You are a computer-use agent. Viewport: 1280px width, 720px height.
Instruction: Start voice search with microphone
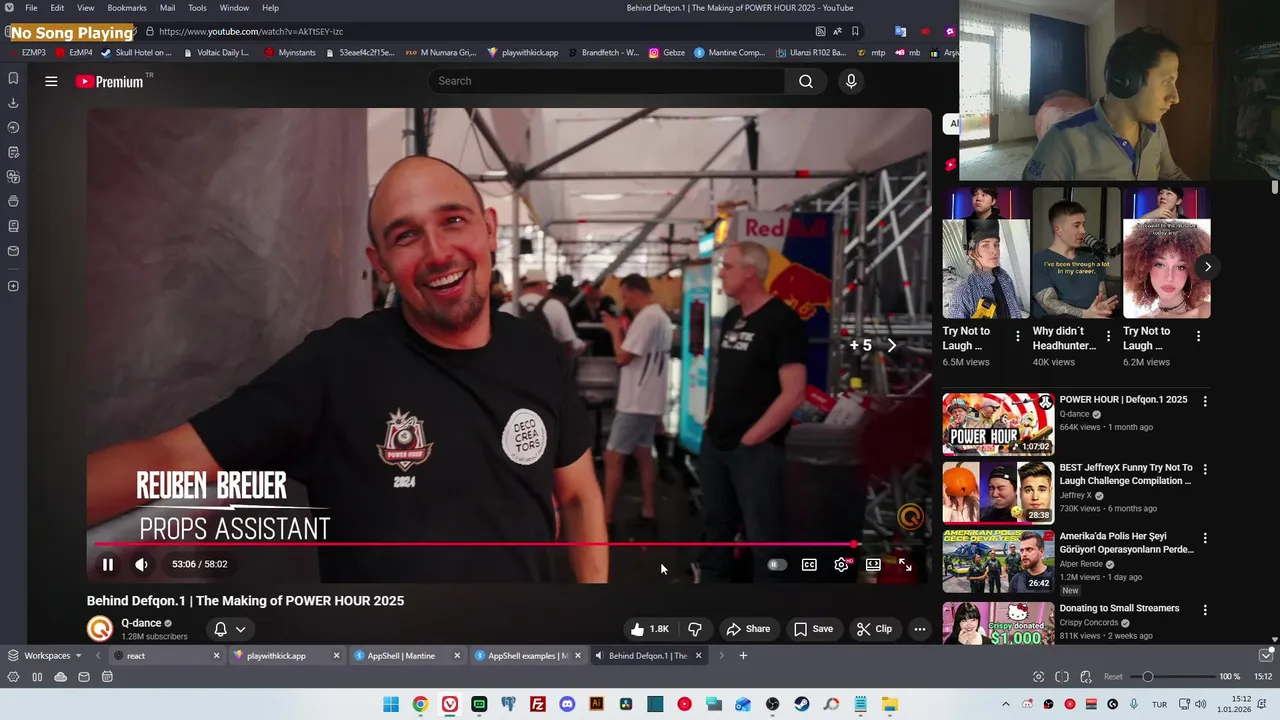[851, 81]
